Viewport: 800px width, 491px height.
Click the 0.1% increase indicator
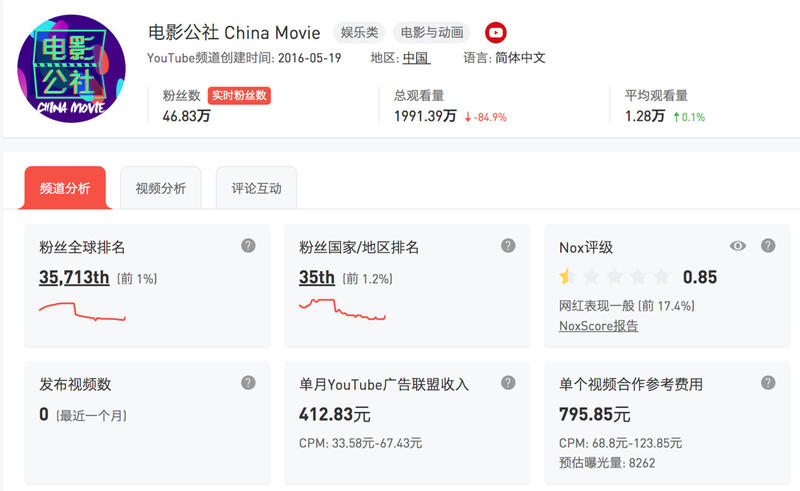point(689,117)
